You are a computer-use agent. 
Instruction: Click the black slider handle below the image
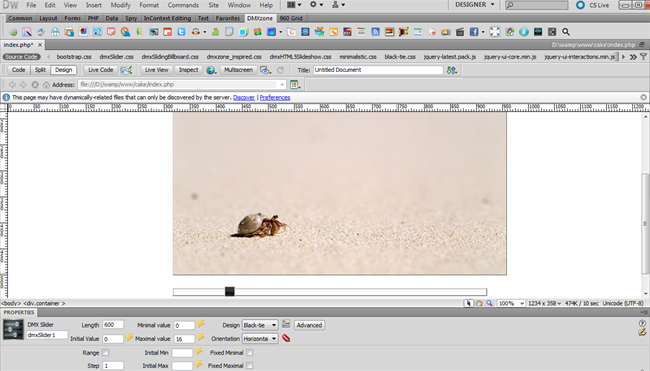pyautogui.click(x=230, y=291)
